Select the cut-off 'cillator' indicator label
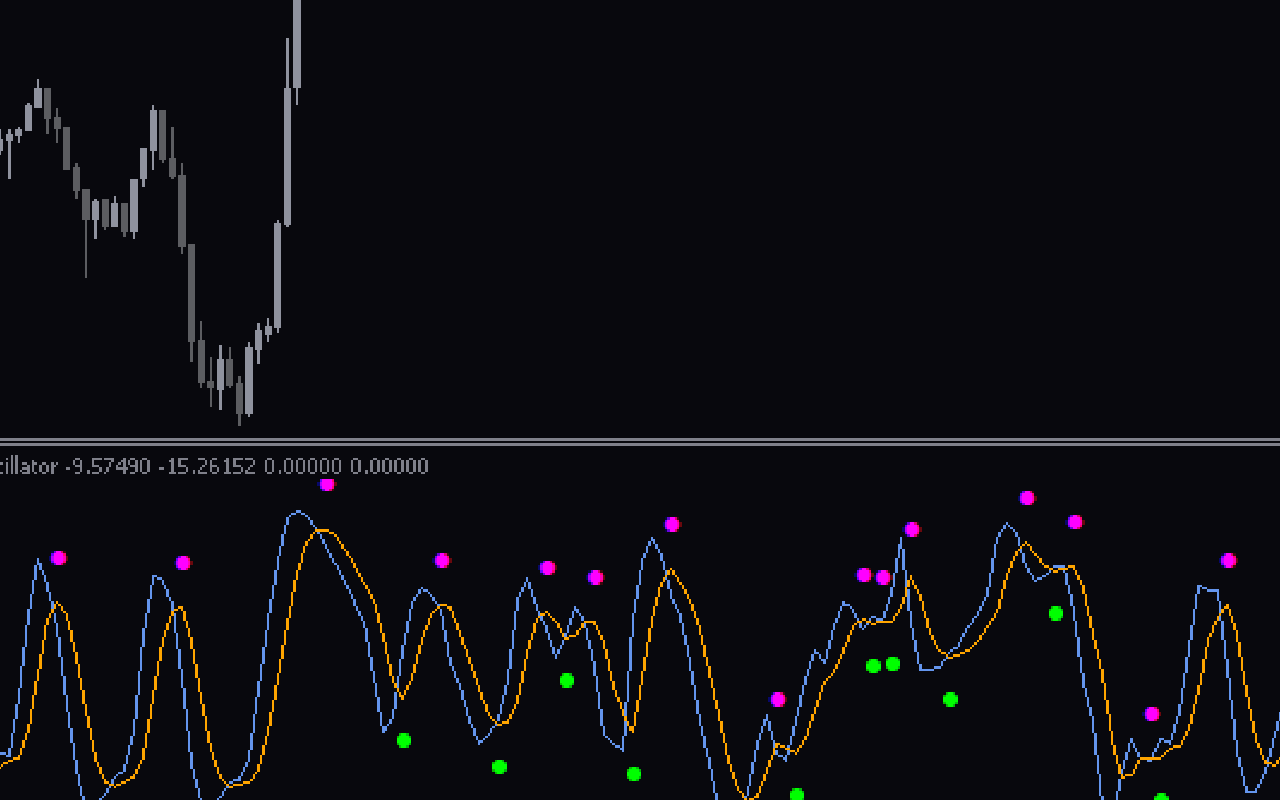 point(28,466)
